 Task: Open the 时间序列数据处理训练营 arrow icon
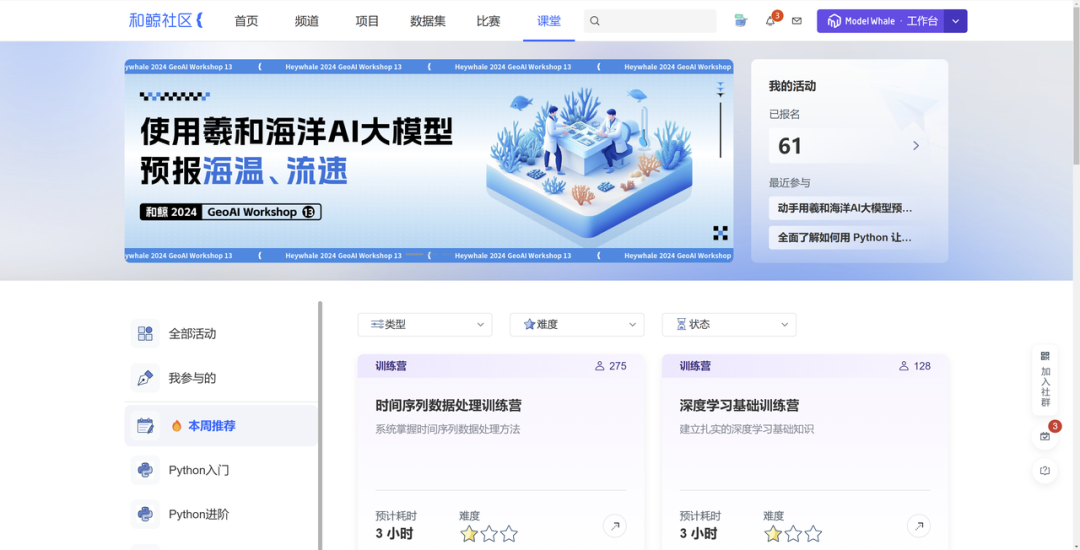614,526
